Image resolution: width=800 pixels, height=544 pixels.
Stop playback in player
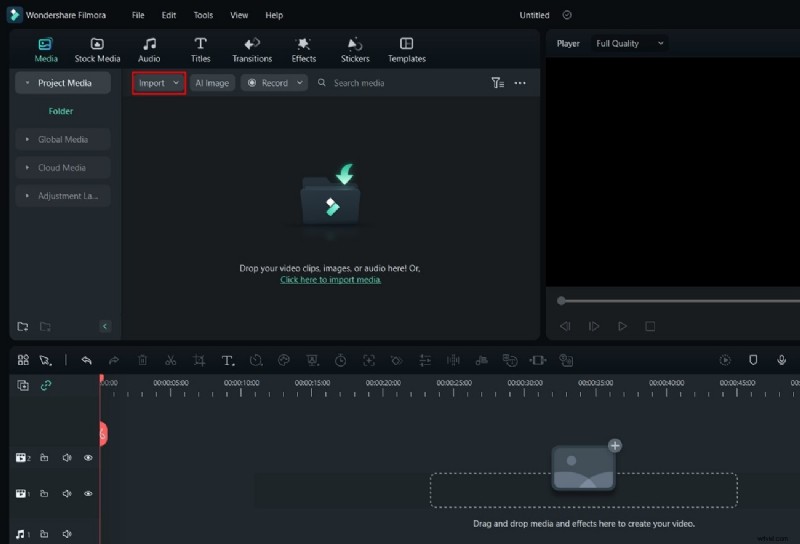(650, 326)
